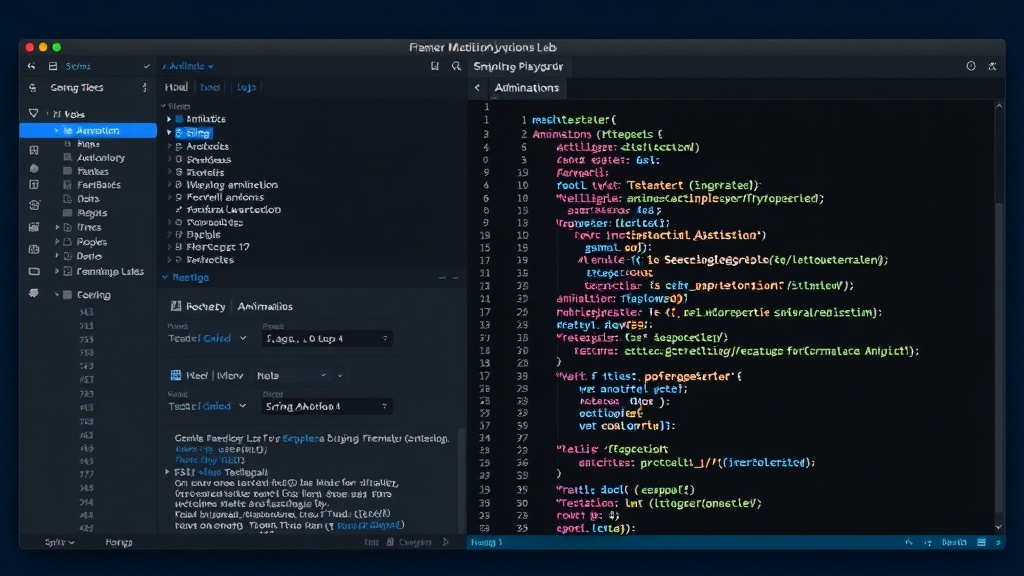Open the 'Animate' dropdown in the top toolbar
1024x576 pixels.
tap(188, 66)
